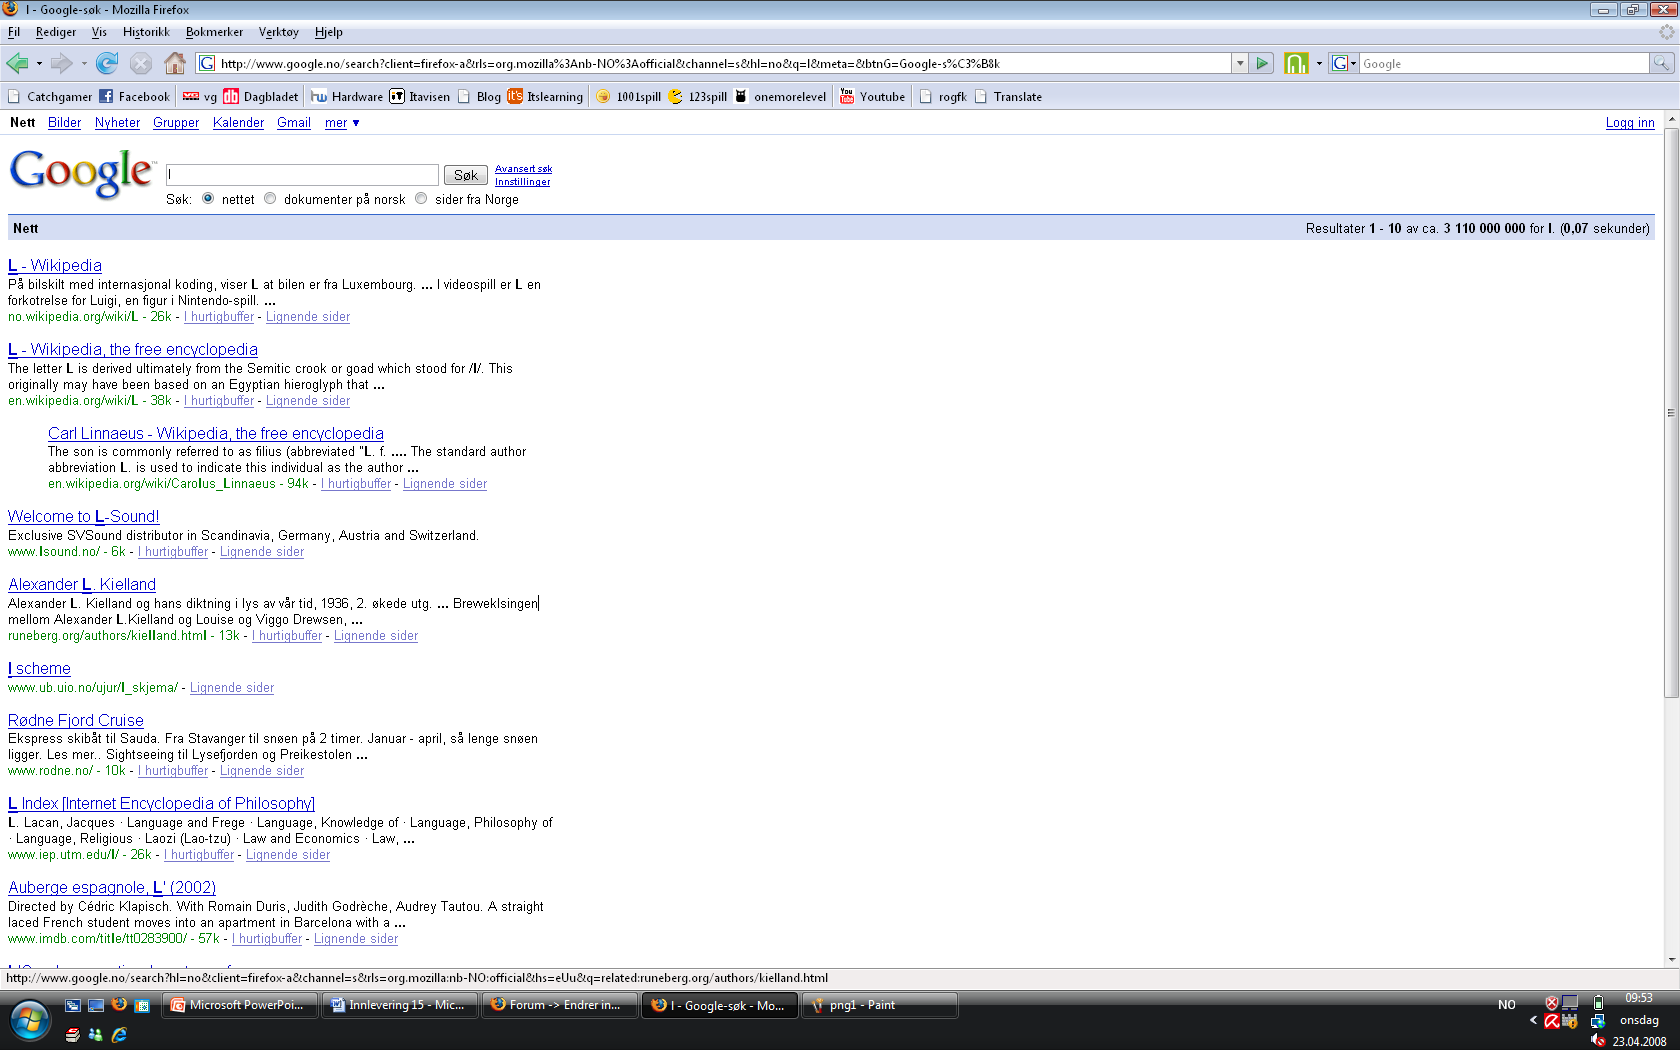
Task: Open the vg bookmark
Action: (x=200, y=97)
